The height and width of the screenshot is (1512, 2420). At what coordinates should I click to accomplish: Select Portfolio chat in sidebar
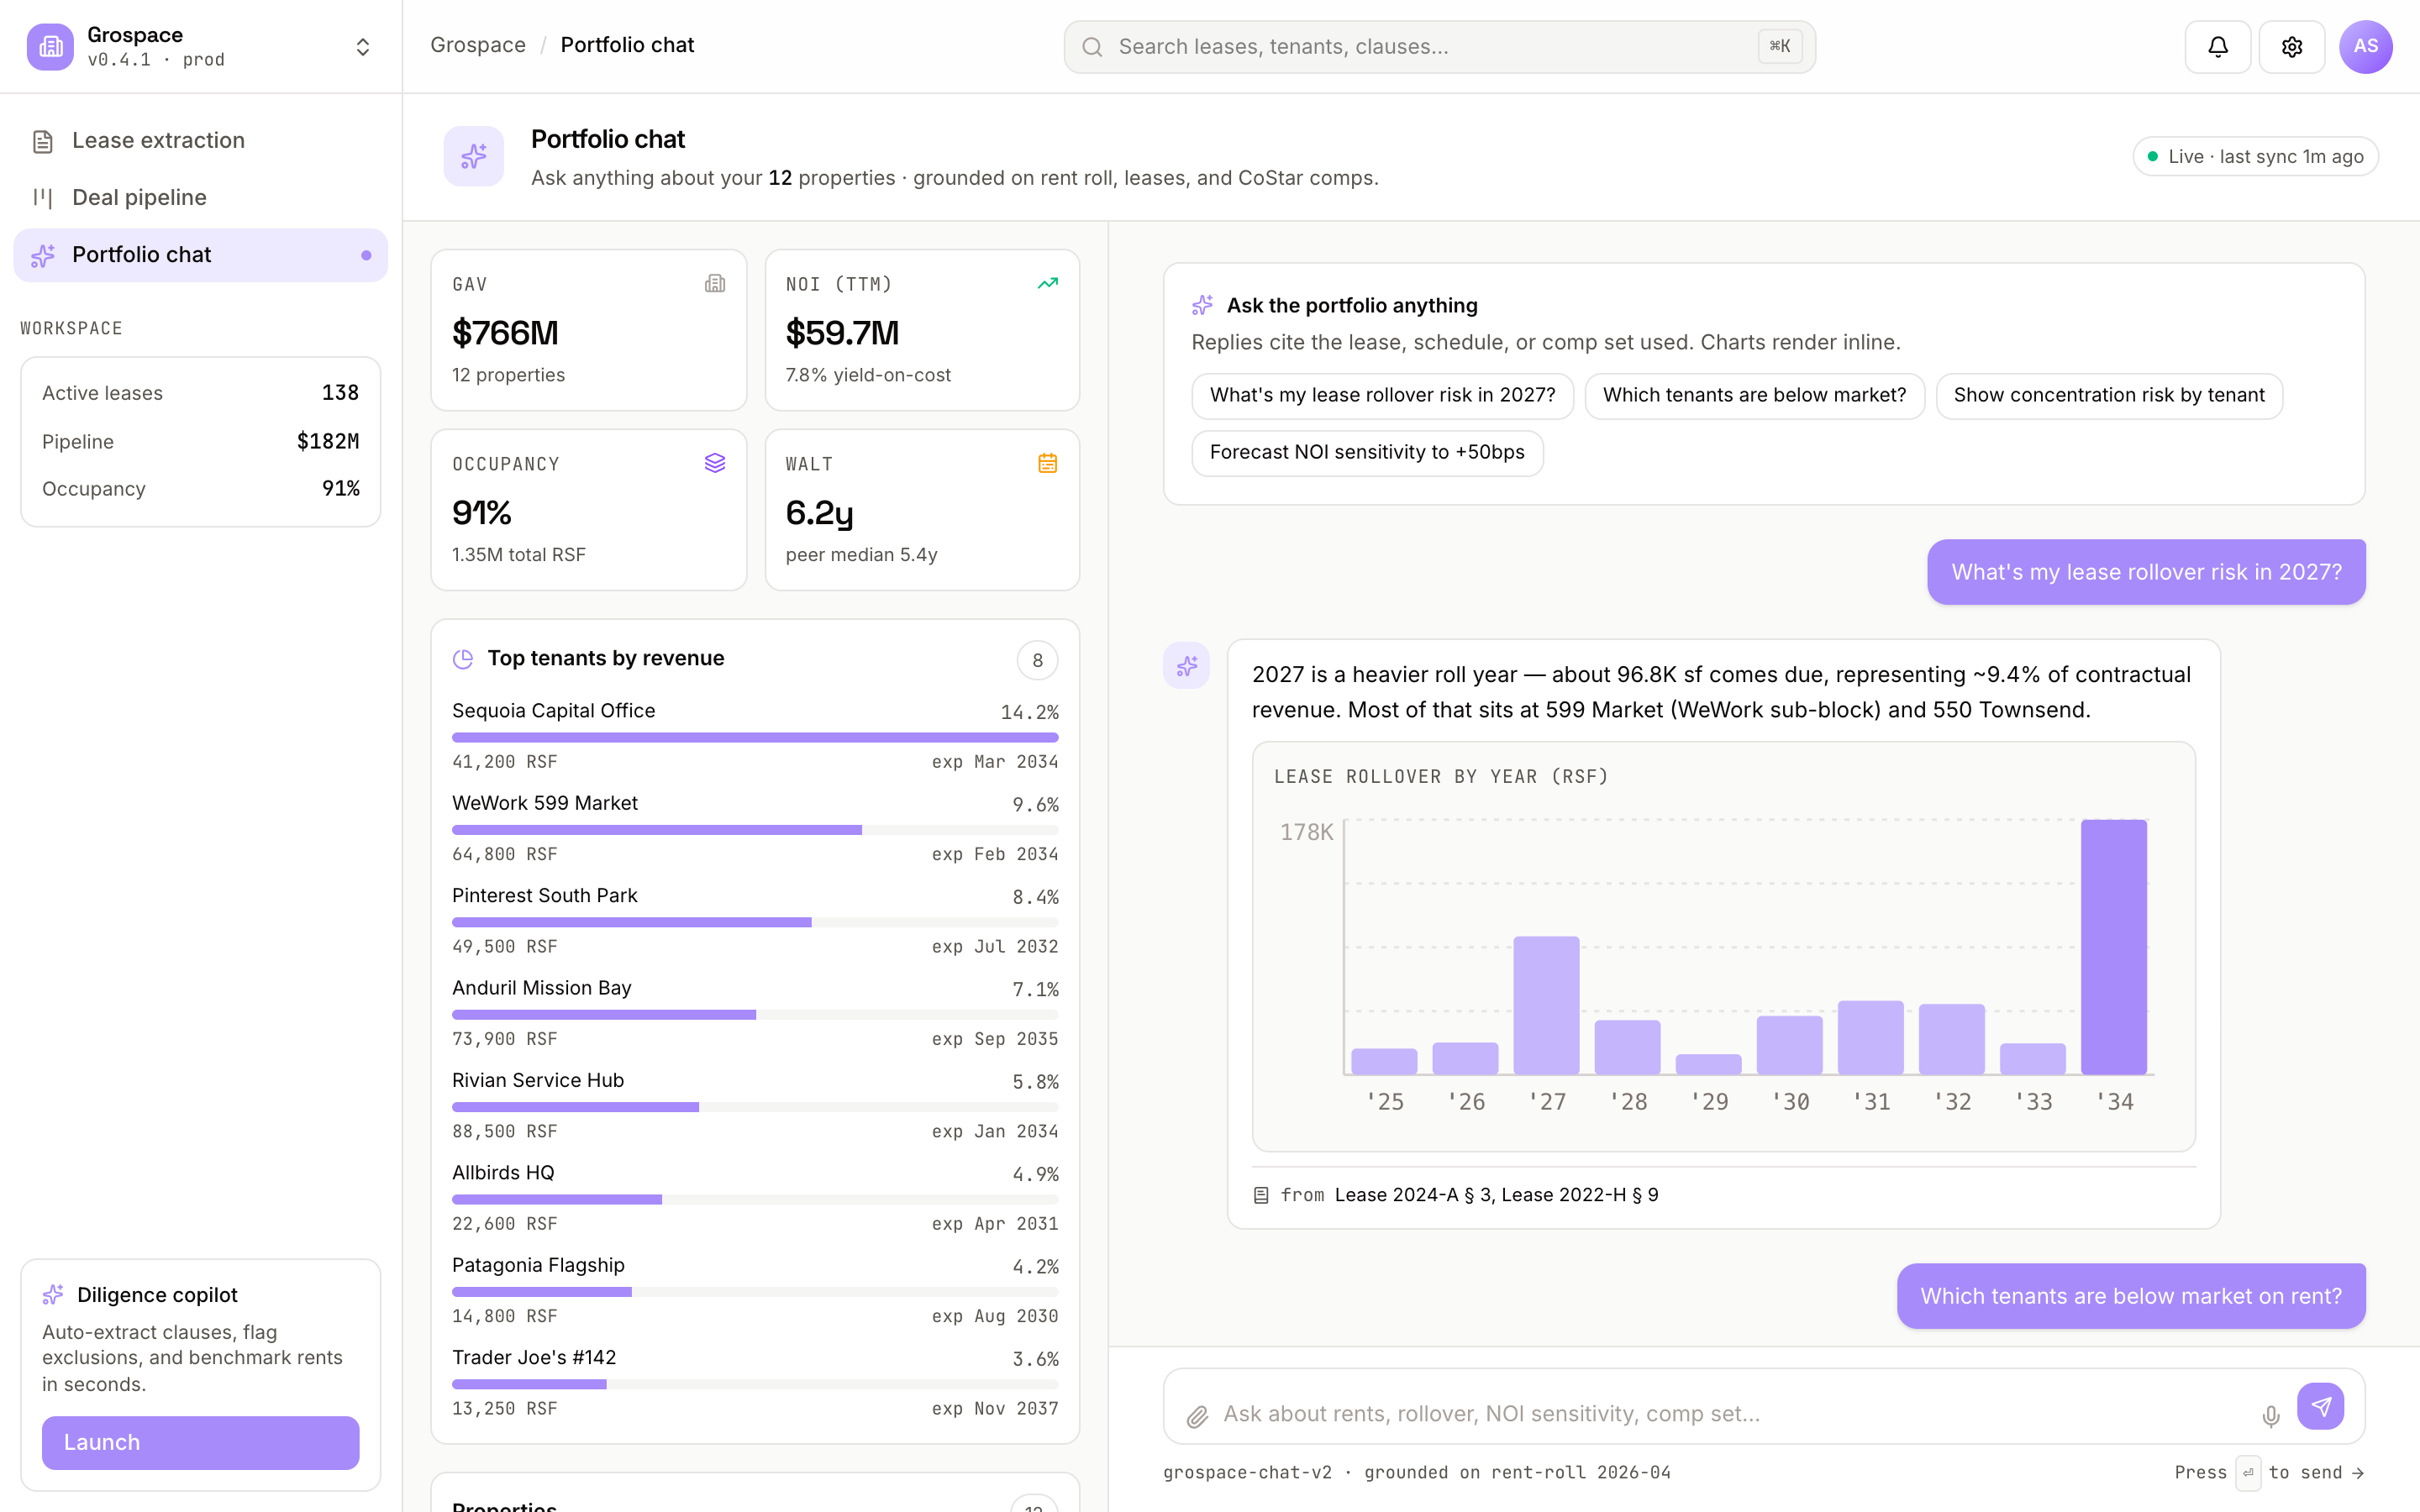200,255
